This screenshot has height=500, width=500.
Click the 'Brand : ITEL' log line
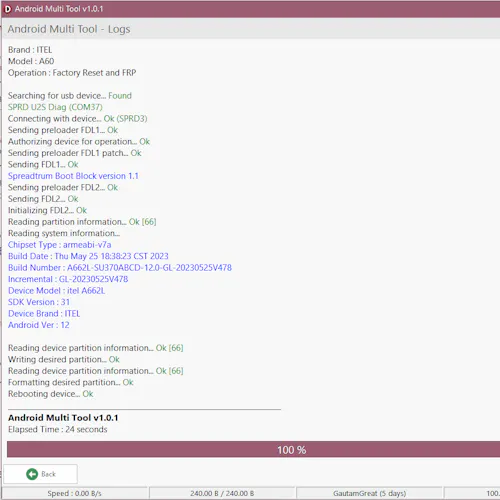pos(30,50)
